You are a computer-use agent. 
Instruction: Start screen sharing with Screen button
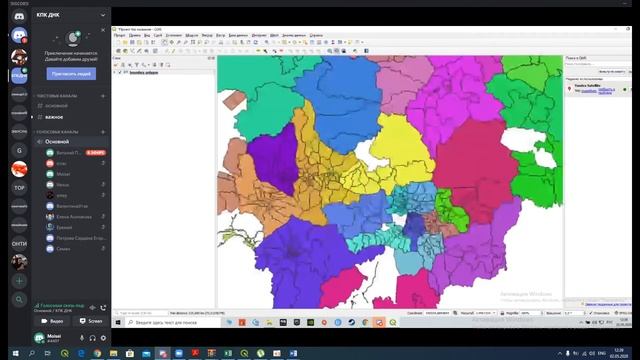coord(91,321)
